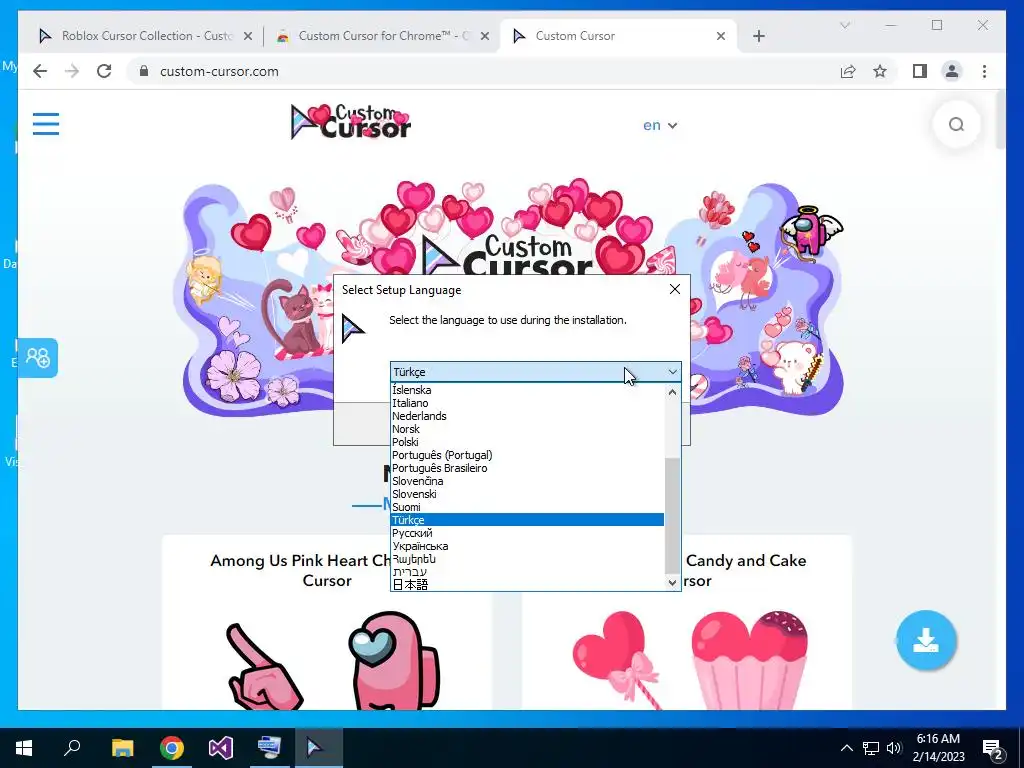Viewport: 1024px width, 768px height.
Task: Click the Custom Cursor site logo
Action: pos(351,122)
